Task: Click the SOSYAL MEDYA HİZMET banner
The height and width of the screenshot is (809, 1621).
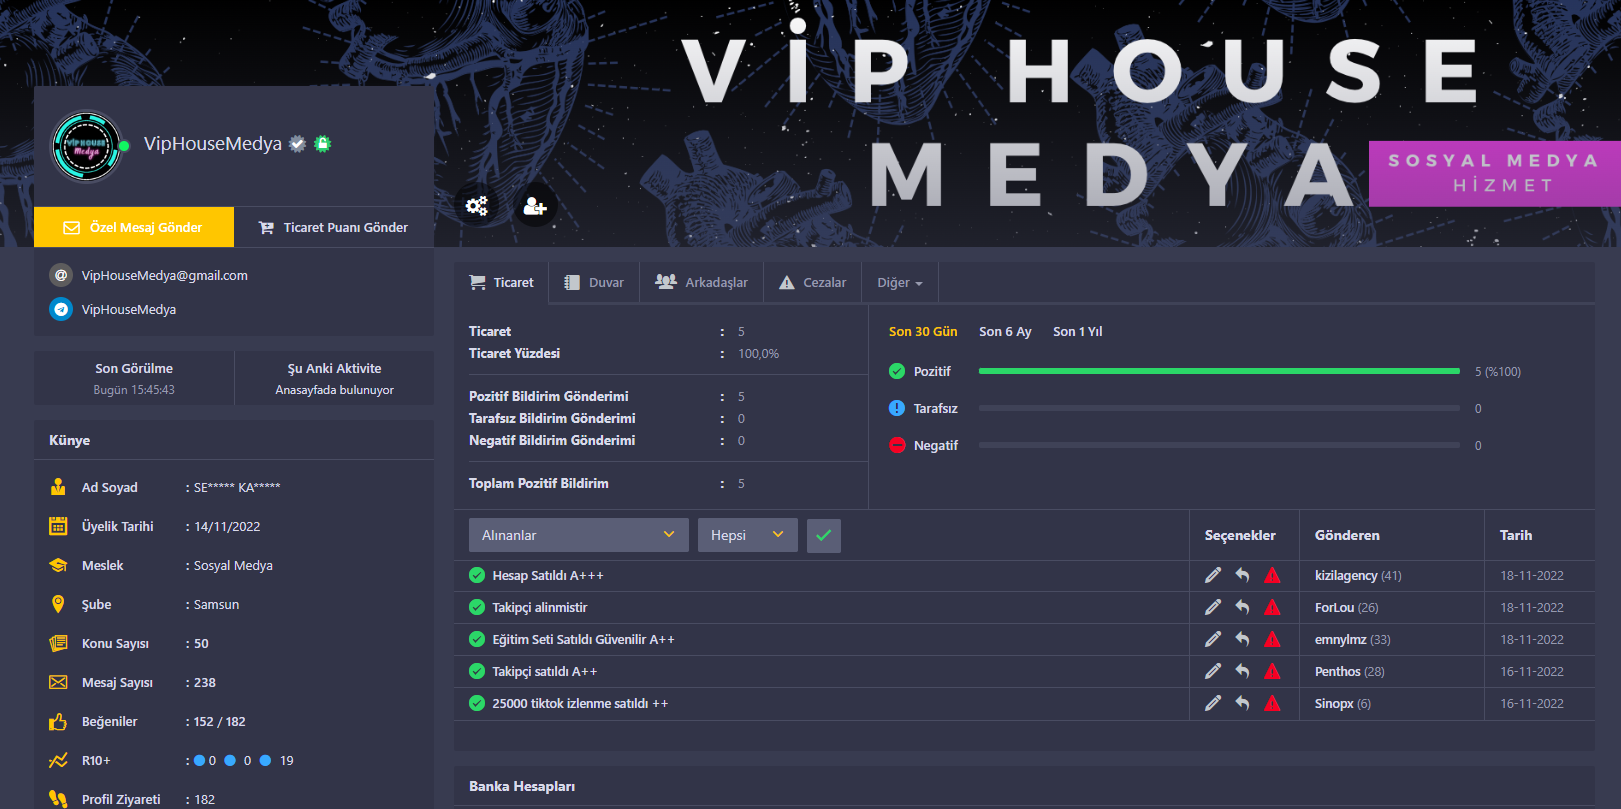Action: (1495, 174)
